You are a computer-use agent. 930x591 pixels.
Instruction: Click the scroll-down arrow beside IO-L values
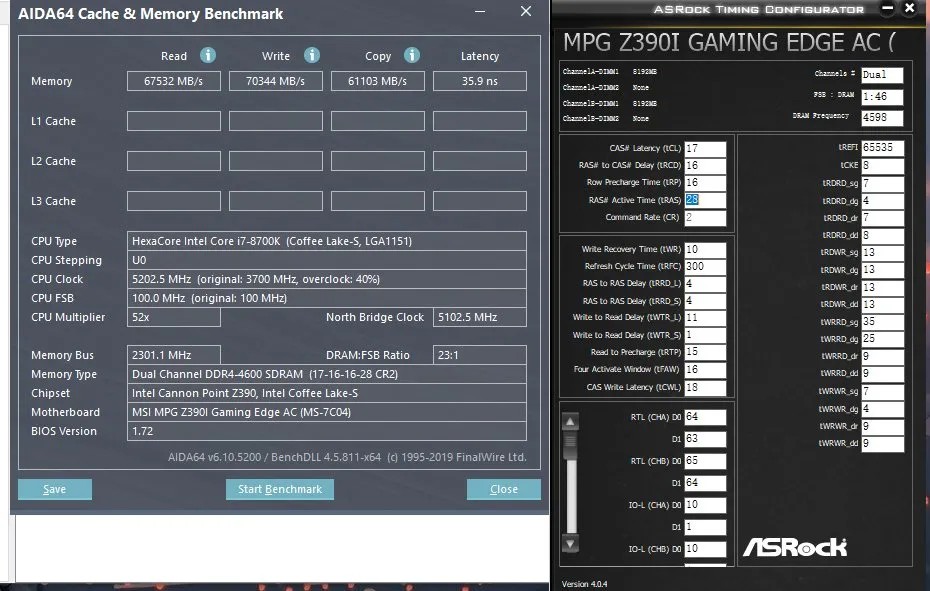coord(571,544)
